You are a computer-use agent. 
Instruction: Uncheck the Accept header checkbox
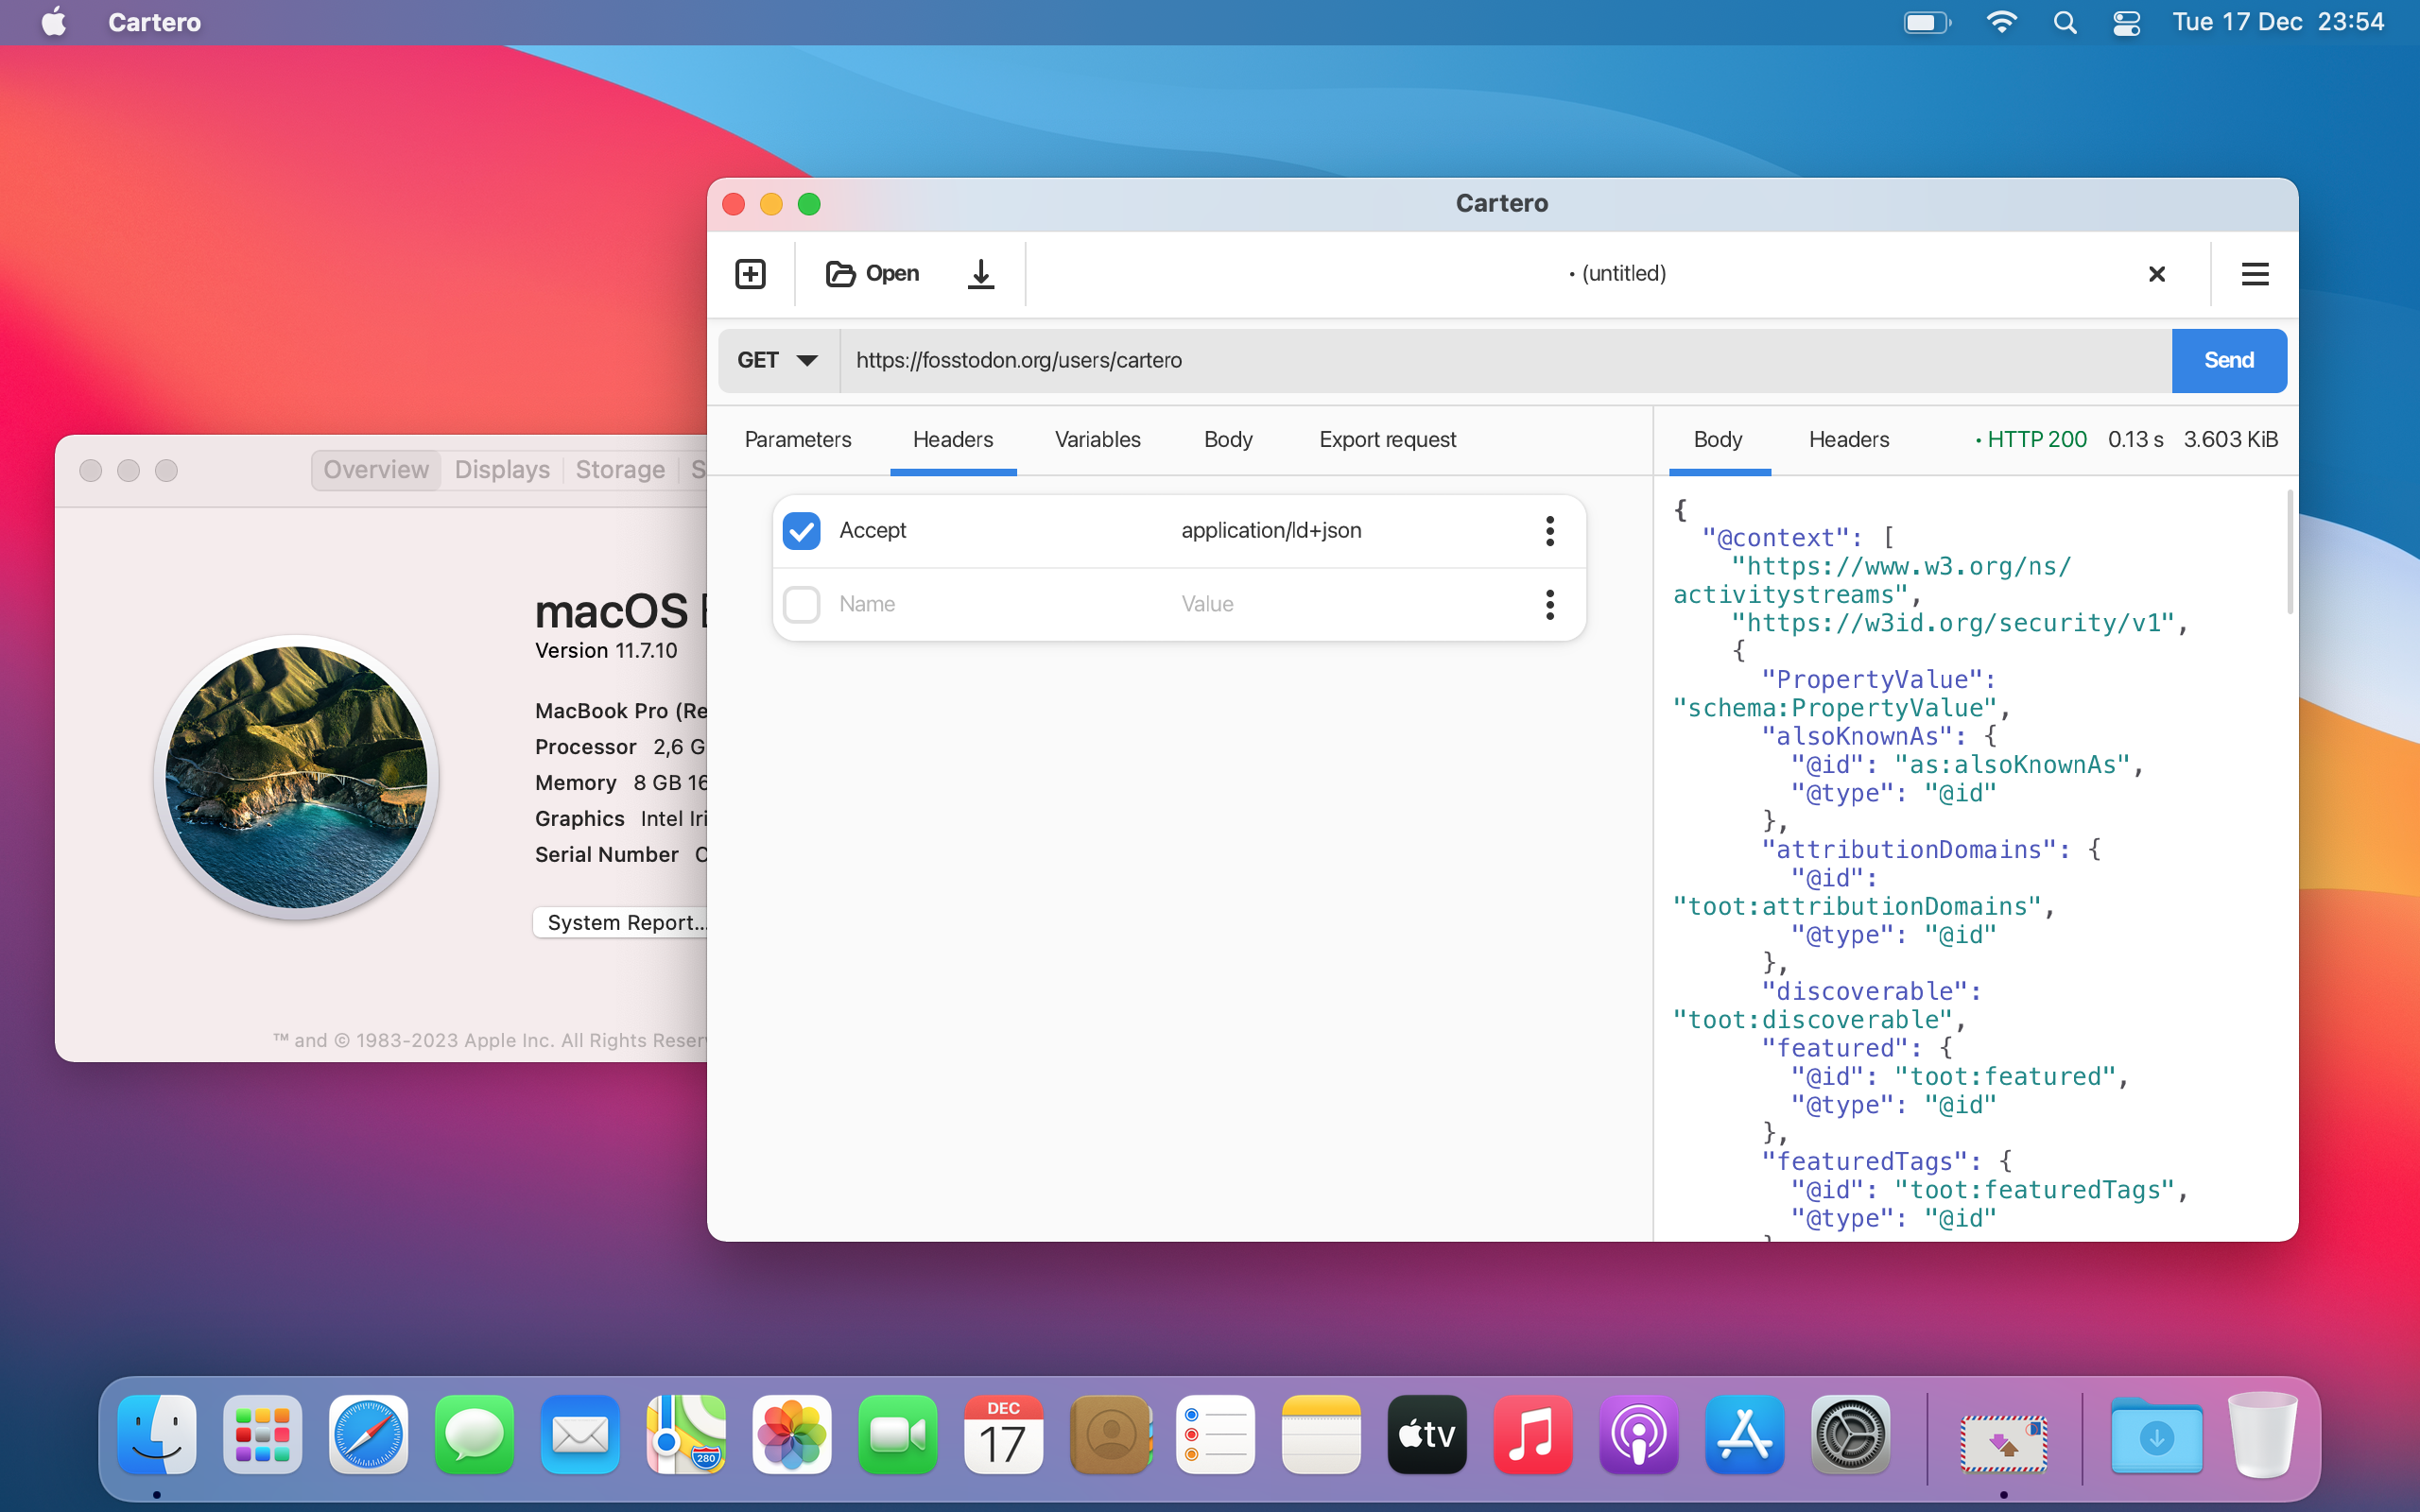801,531
